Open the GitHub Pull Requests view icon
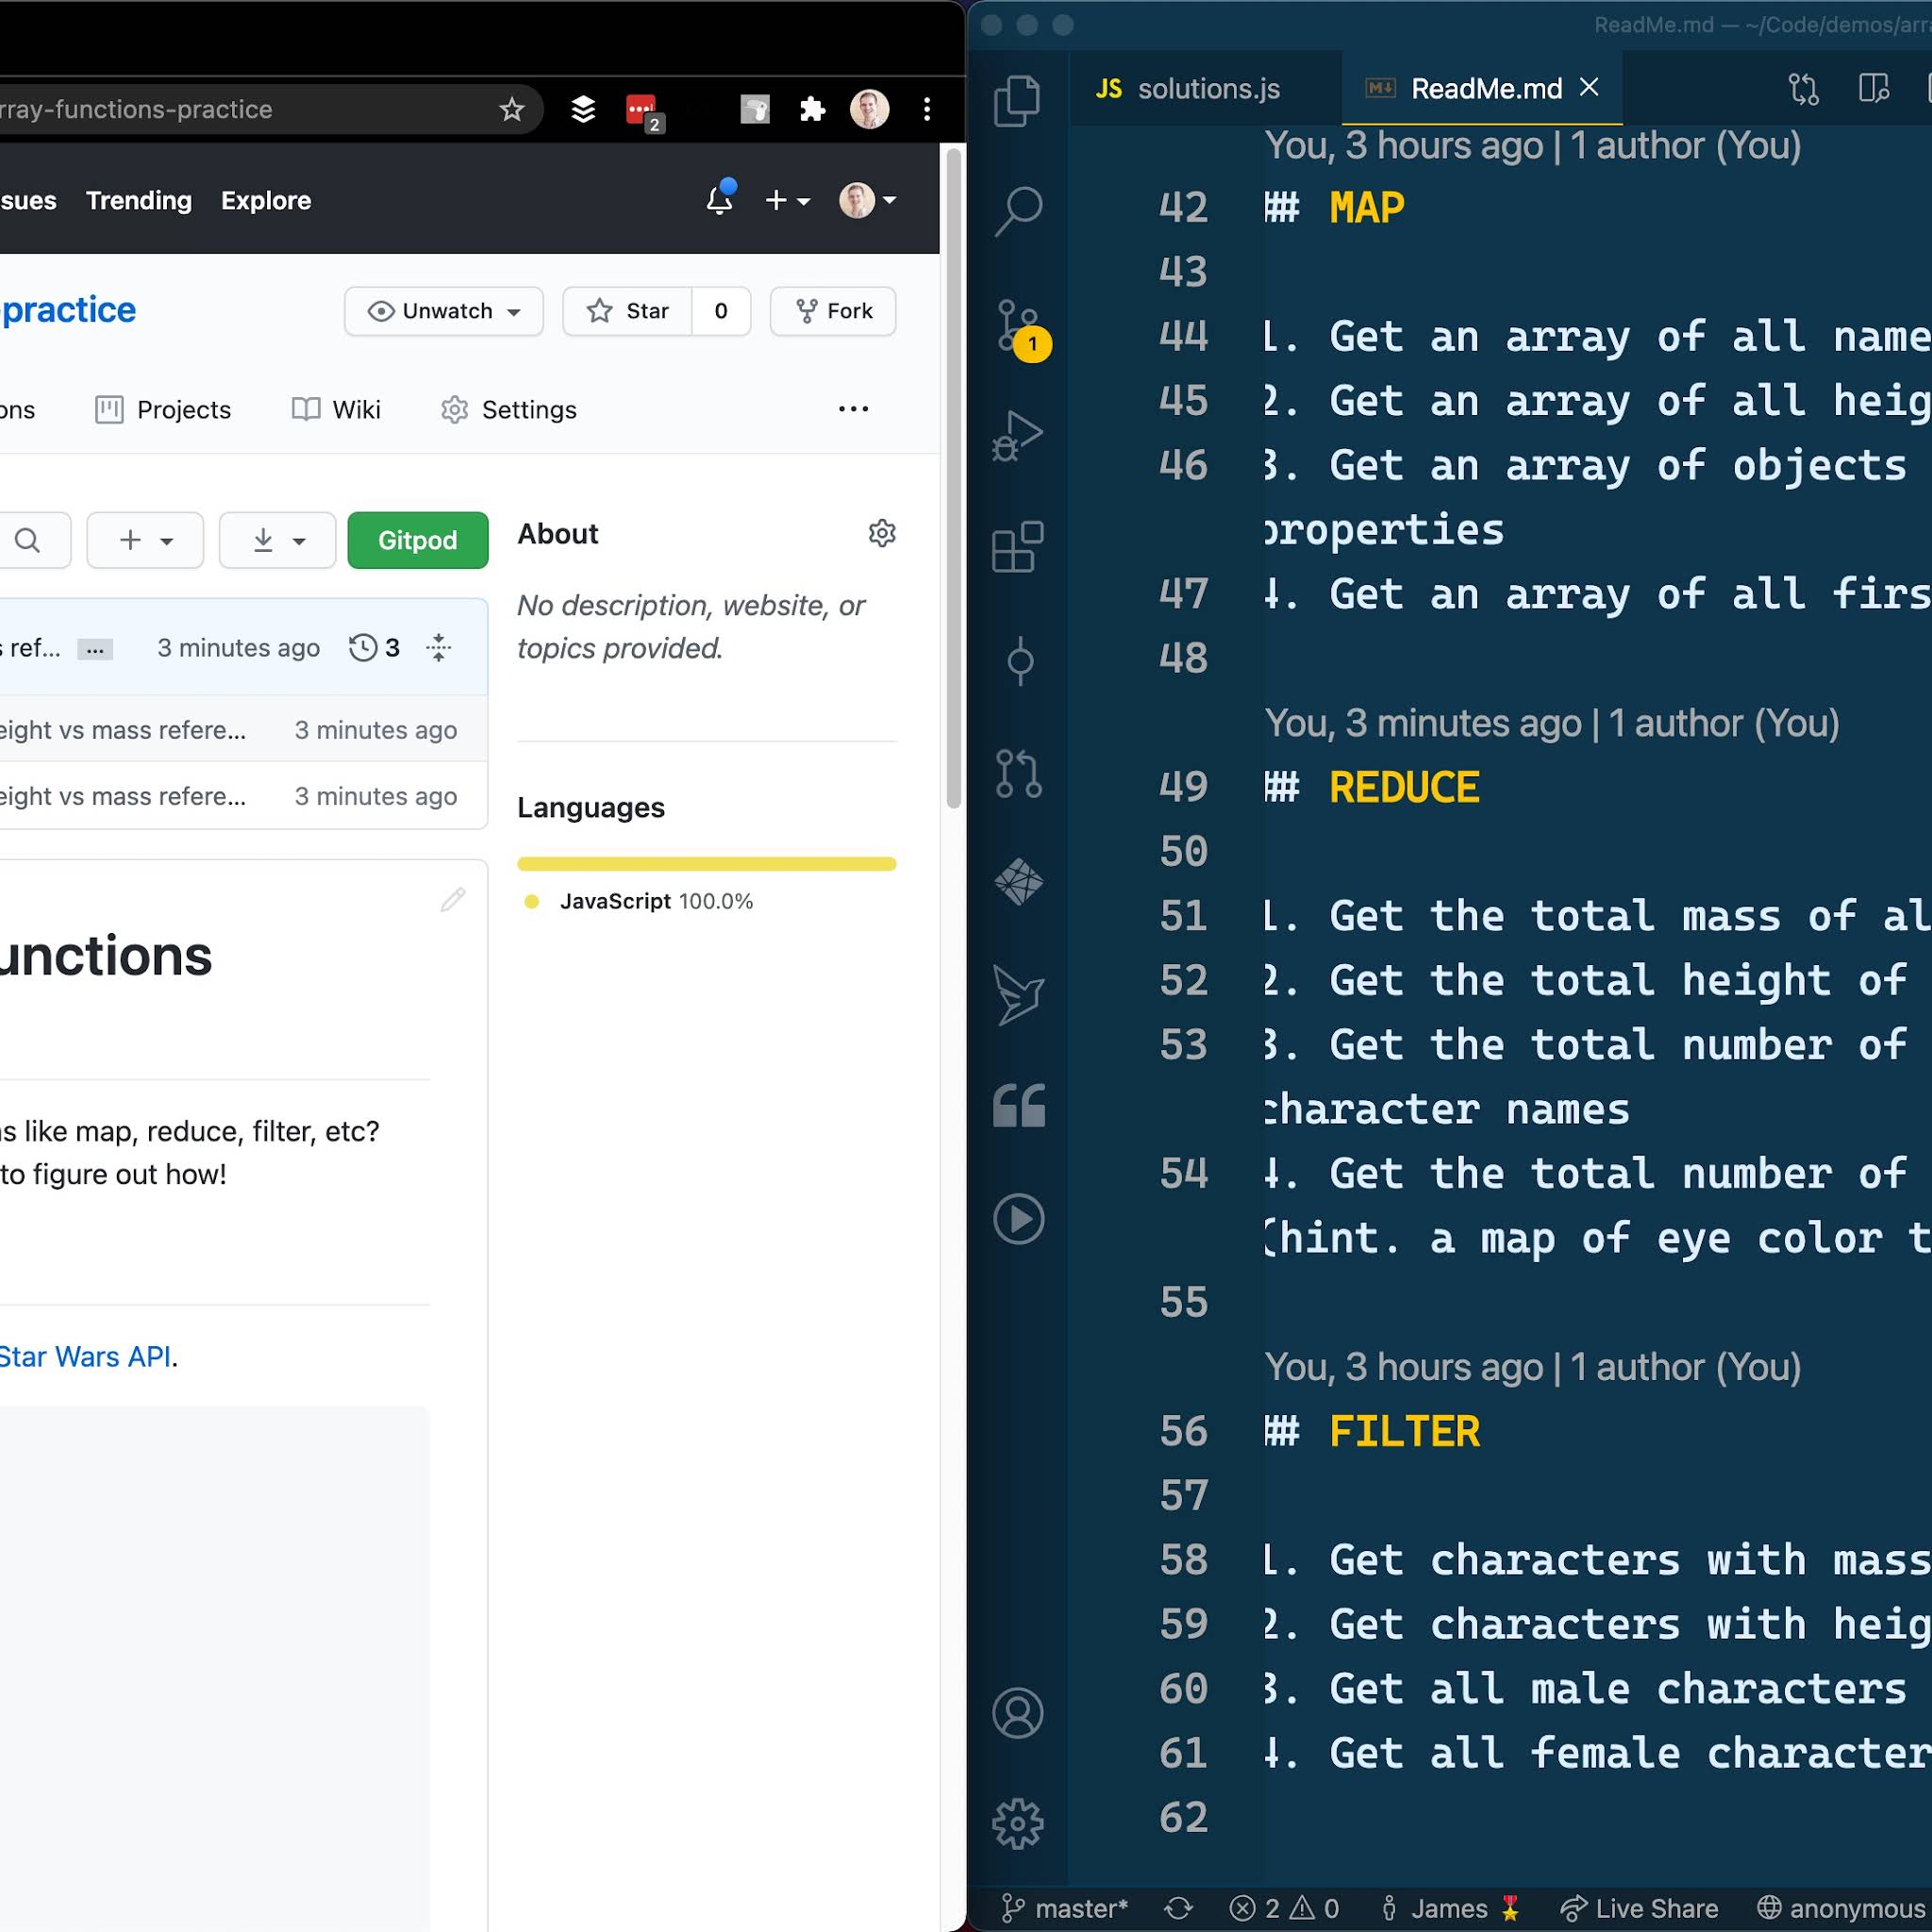The width and height of the screenshot is (1932, 1932). tap(1018, 773)
